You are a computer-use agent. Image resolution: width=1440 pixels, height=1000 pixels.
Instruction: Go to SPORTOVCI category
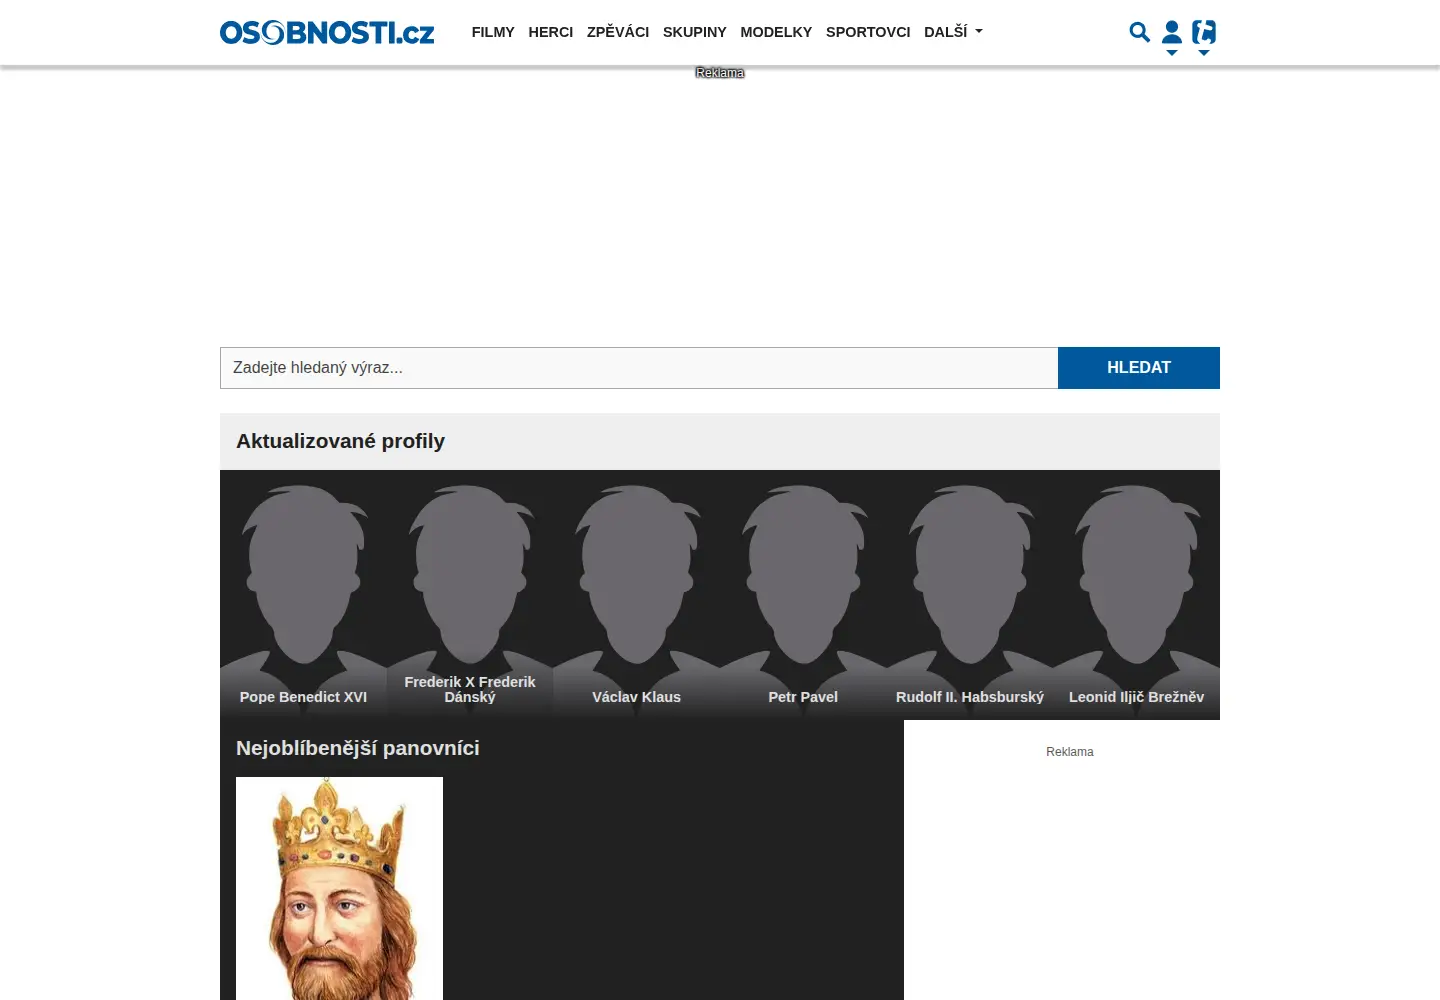click(868, 32)
